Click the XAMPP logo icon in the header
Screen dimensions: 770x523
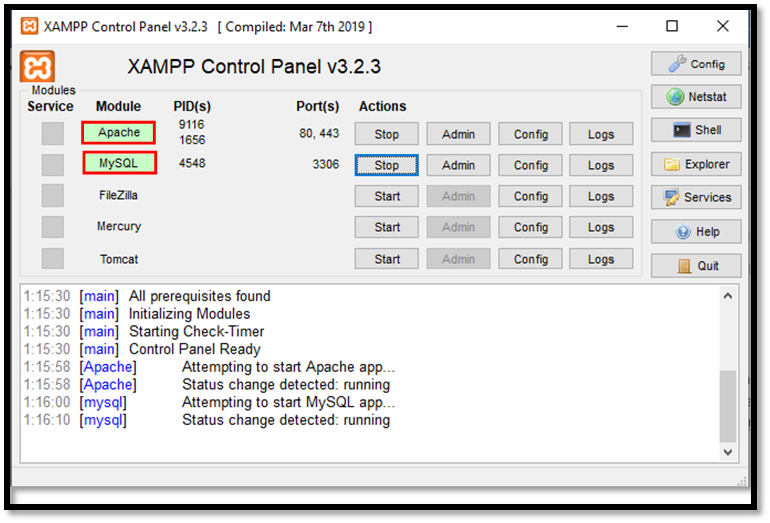(x=37, y=68)
